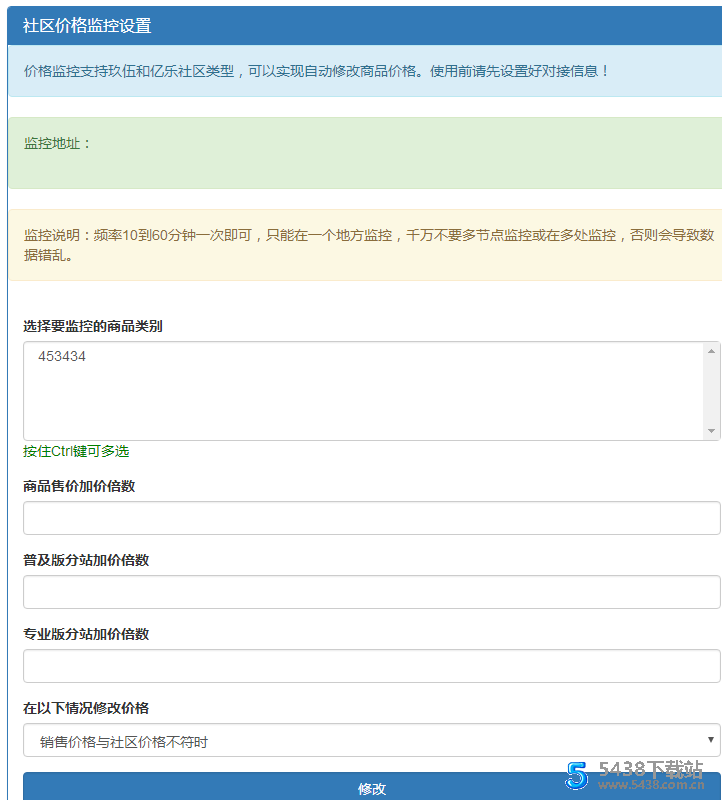Click the 普及版分站加价倍数 label text
The image size is (722, 800).
(86, 560)
